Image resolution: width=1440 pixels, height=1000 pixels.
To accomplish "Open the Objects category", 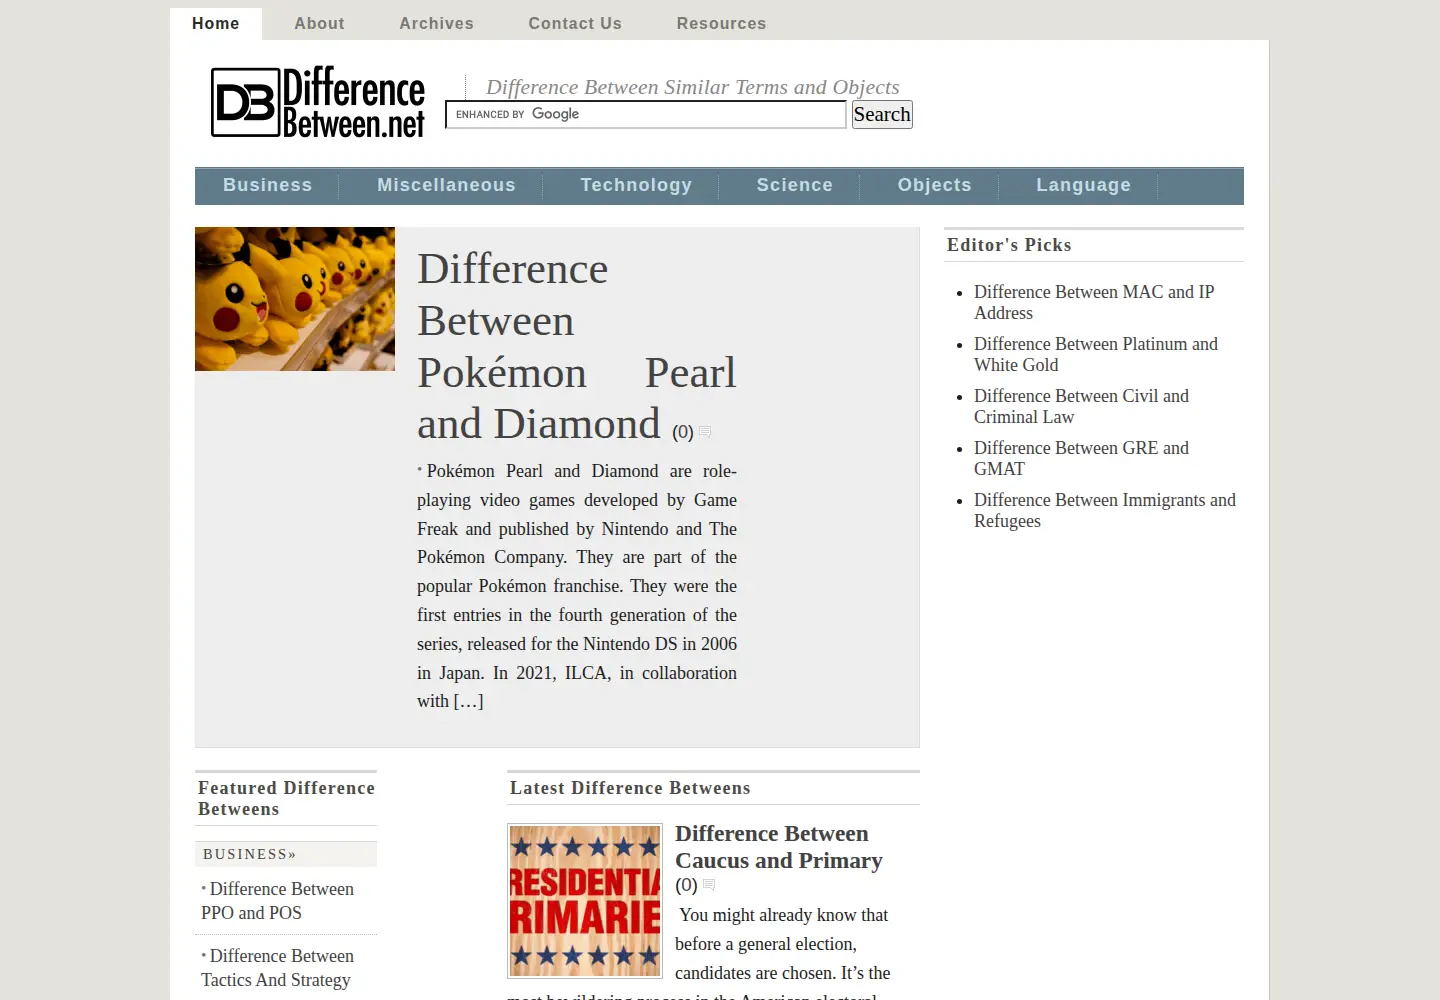I will coord(934,185).
